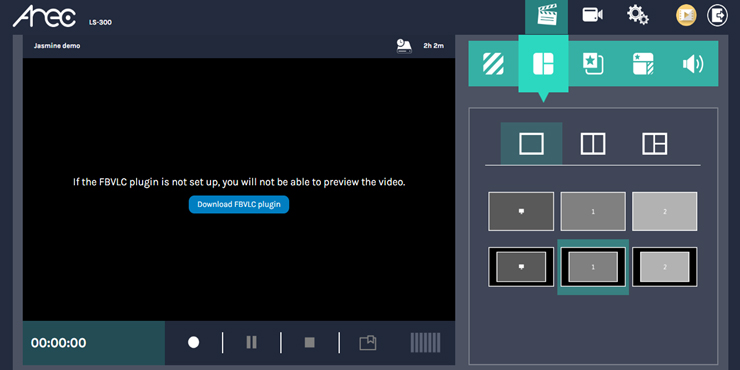Click the 2h 2m remaining time
The width and height of the screenshot is (740, 370).
click(433, 46)
